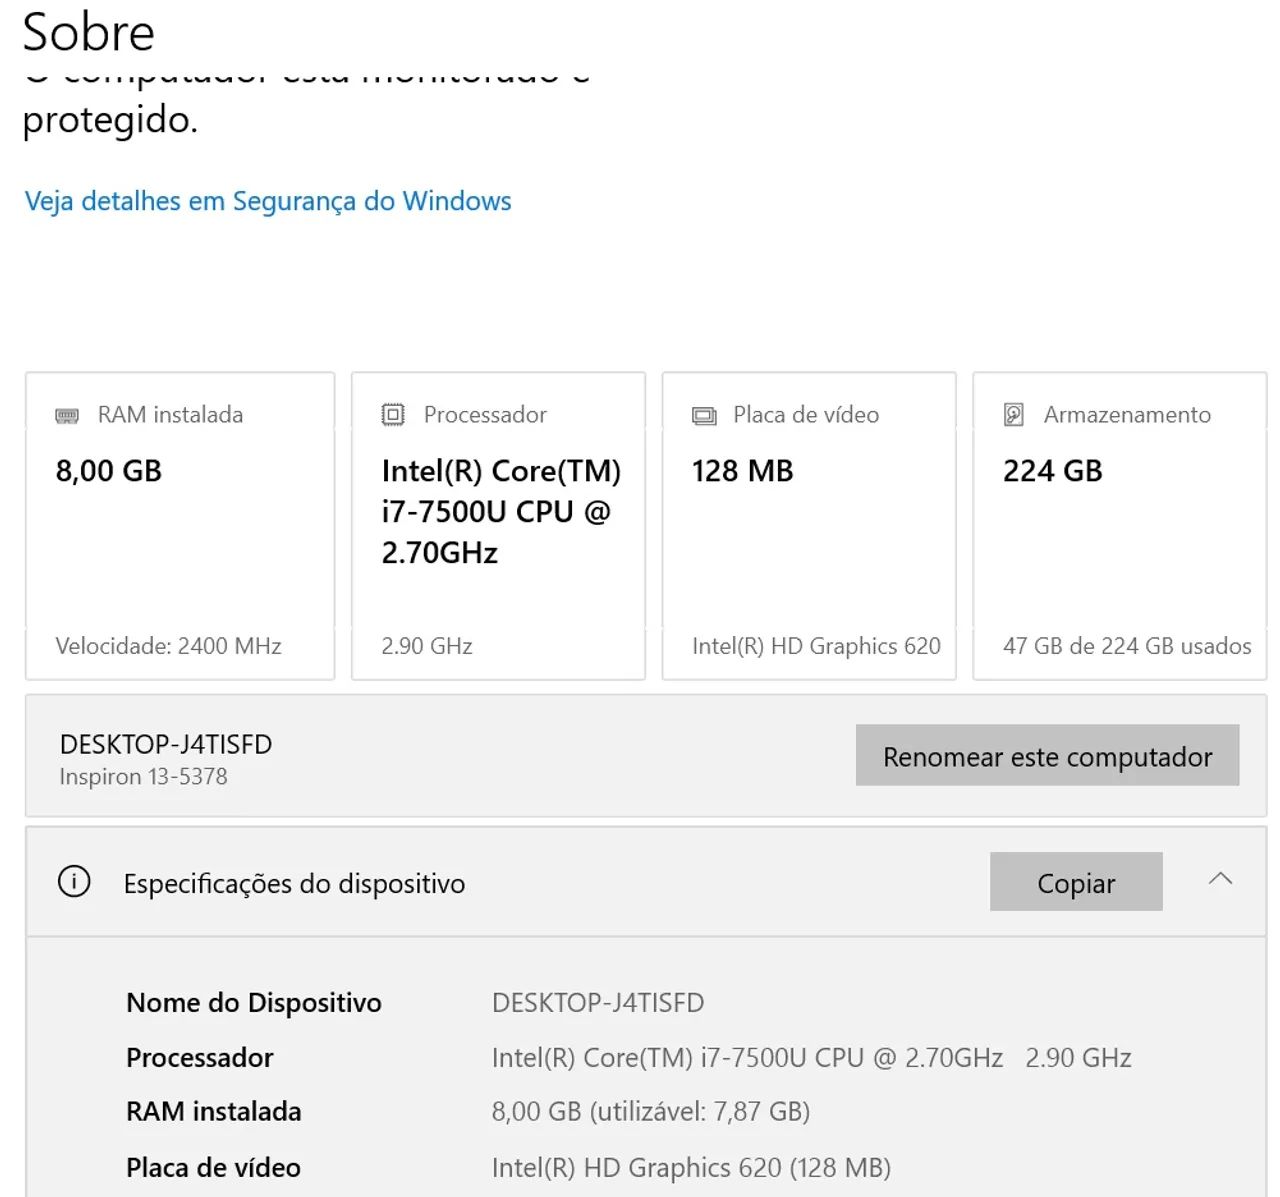Collapse the Especificações do dispositivo section

tap(1220, 879)
